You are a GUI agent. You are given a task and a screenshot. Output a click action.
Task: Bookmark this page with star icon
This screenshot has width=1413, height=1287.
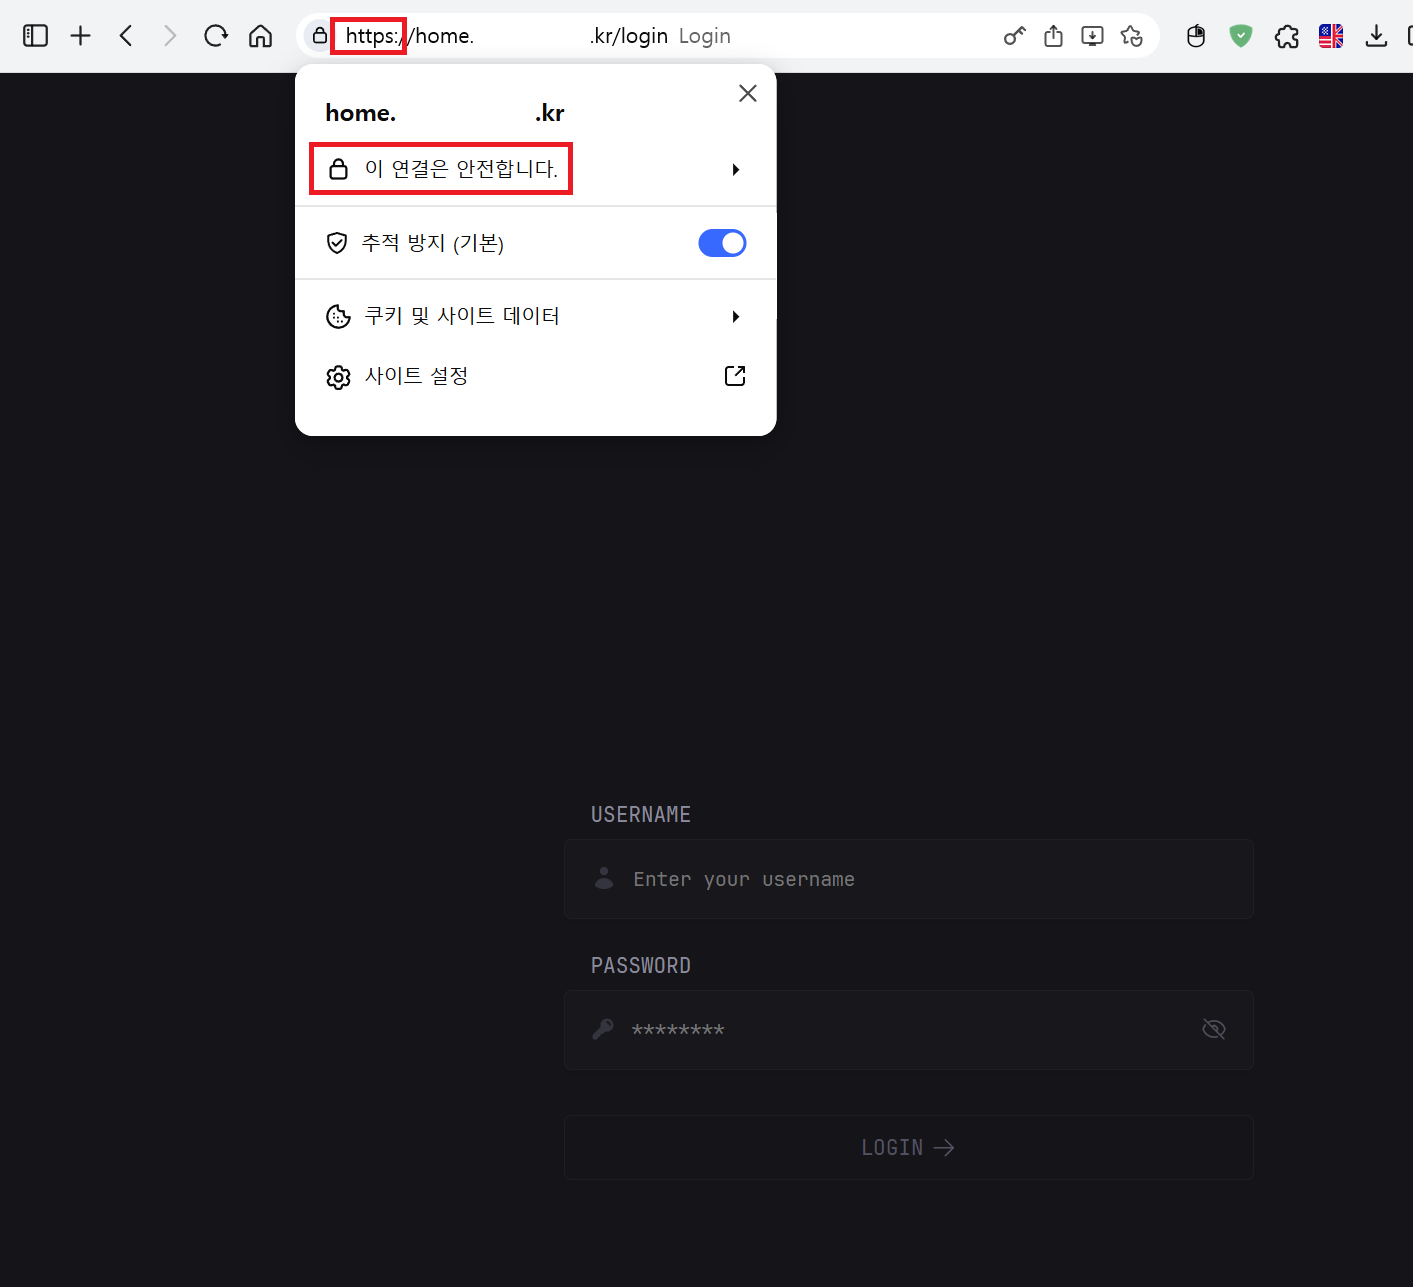click(x=1131, y=36)
